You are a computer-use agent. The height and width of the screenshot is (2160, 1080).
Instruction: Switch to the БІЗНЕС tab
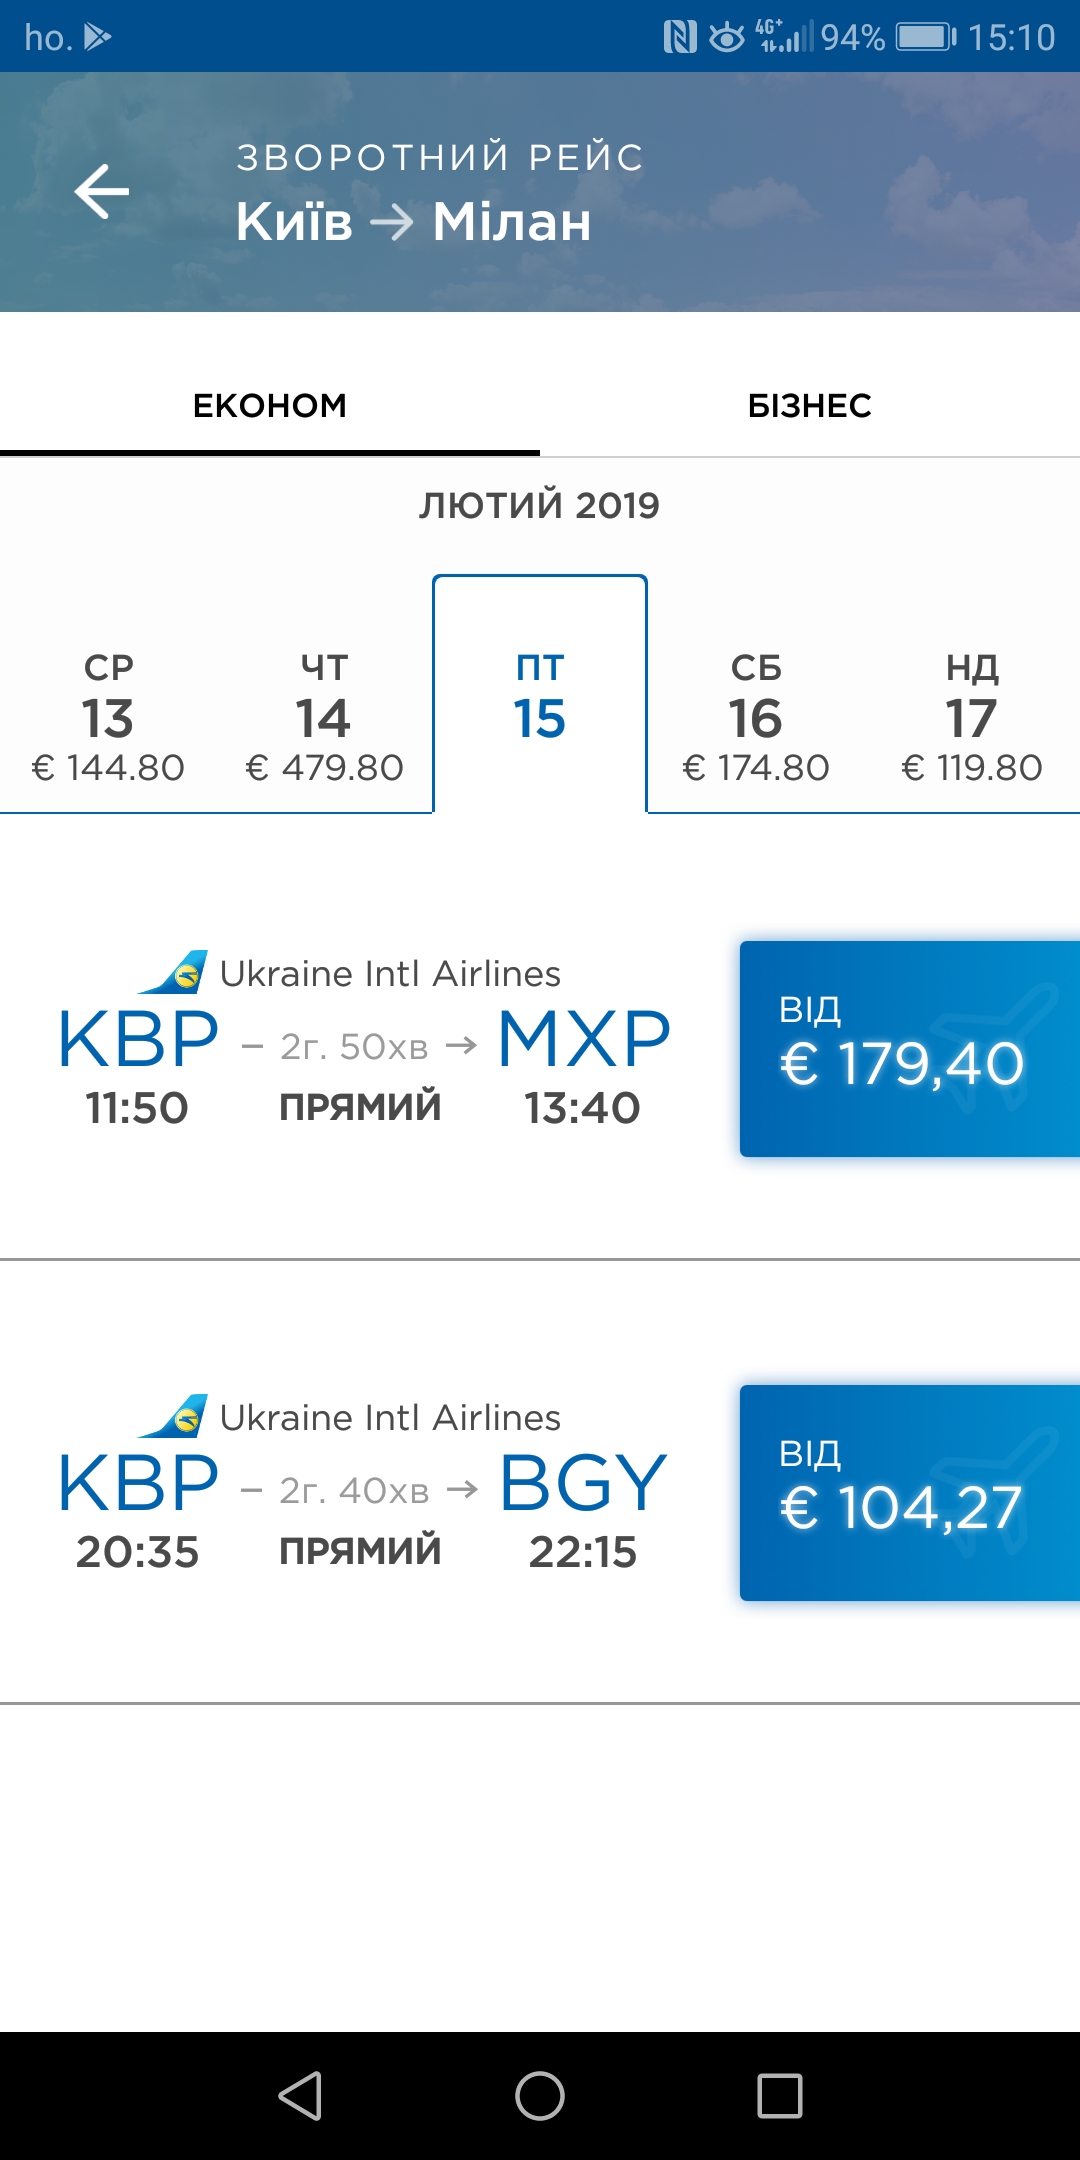[x=810, y=406]
